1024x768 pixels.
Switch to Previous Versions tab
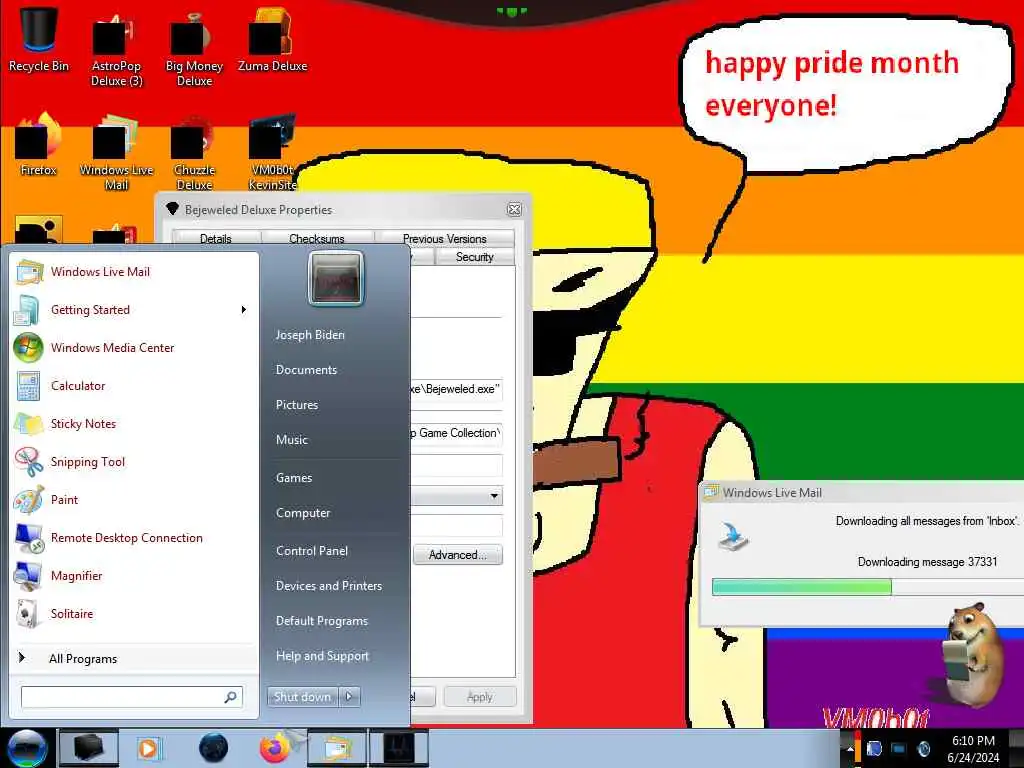click(445, 238)
